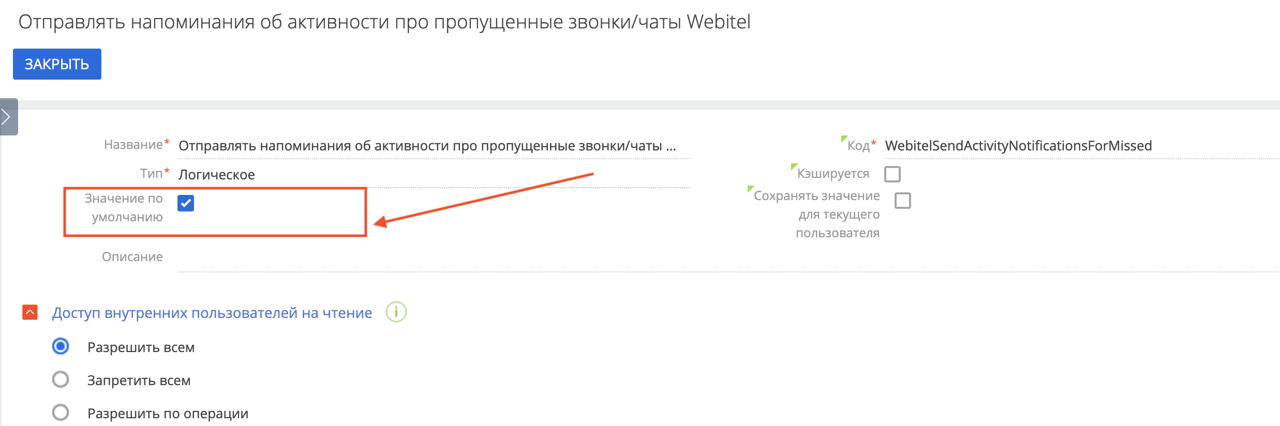Screen dimensions: 1280x426
Task: Open the green info icon near access heading
Action: tap(396, 313)
